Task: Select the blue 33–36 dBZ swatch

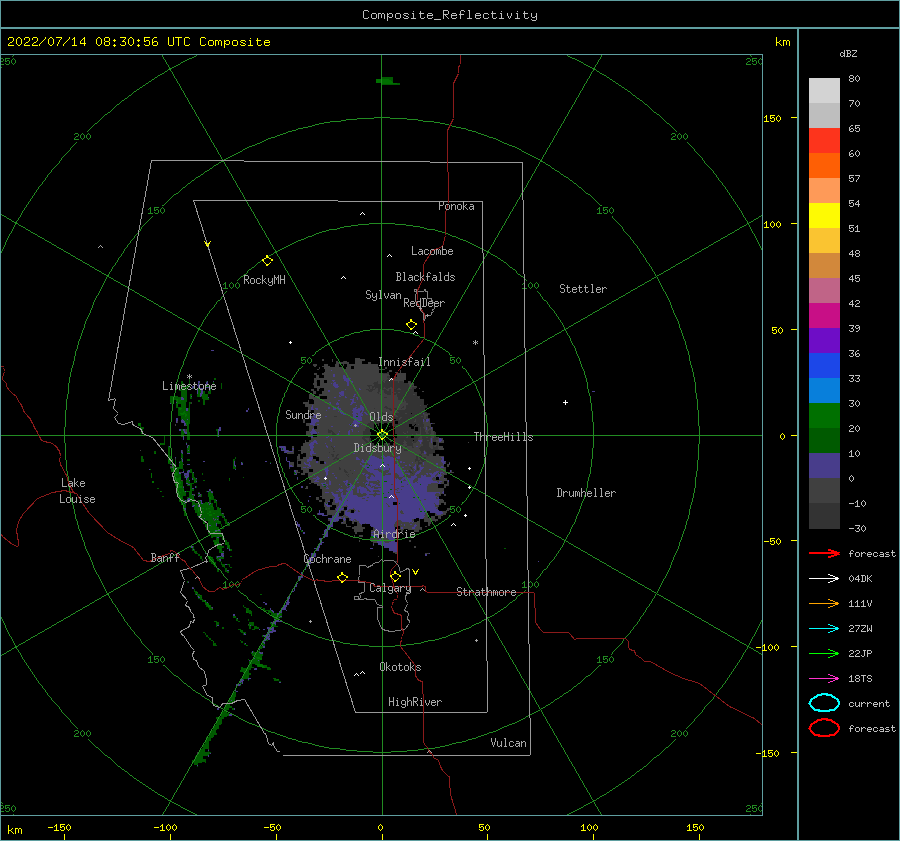Action: (824, 365)
